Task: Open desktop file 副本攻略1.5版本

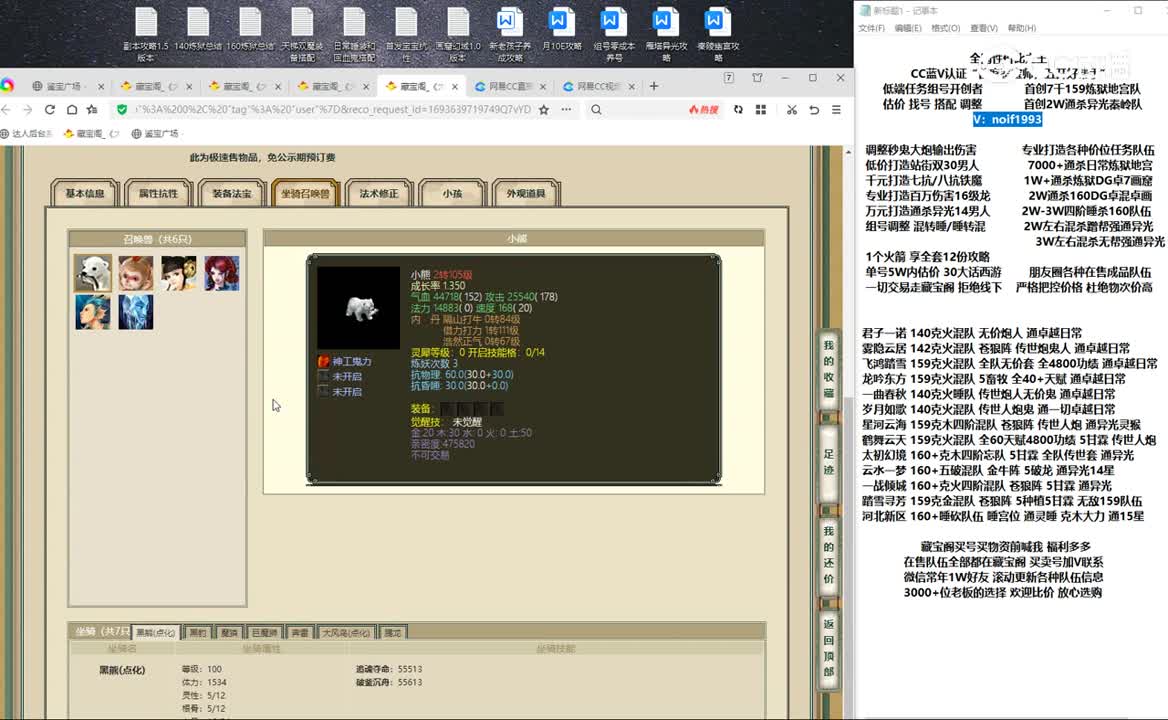Action: pyautogui.click(x=146, y=34)
